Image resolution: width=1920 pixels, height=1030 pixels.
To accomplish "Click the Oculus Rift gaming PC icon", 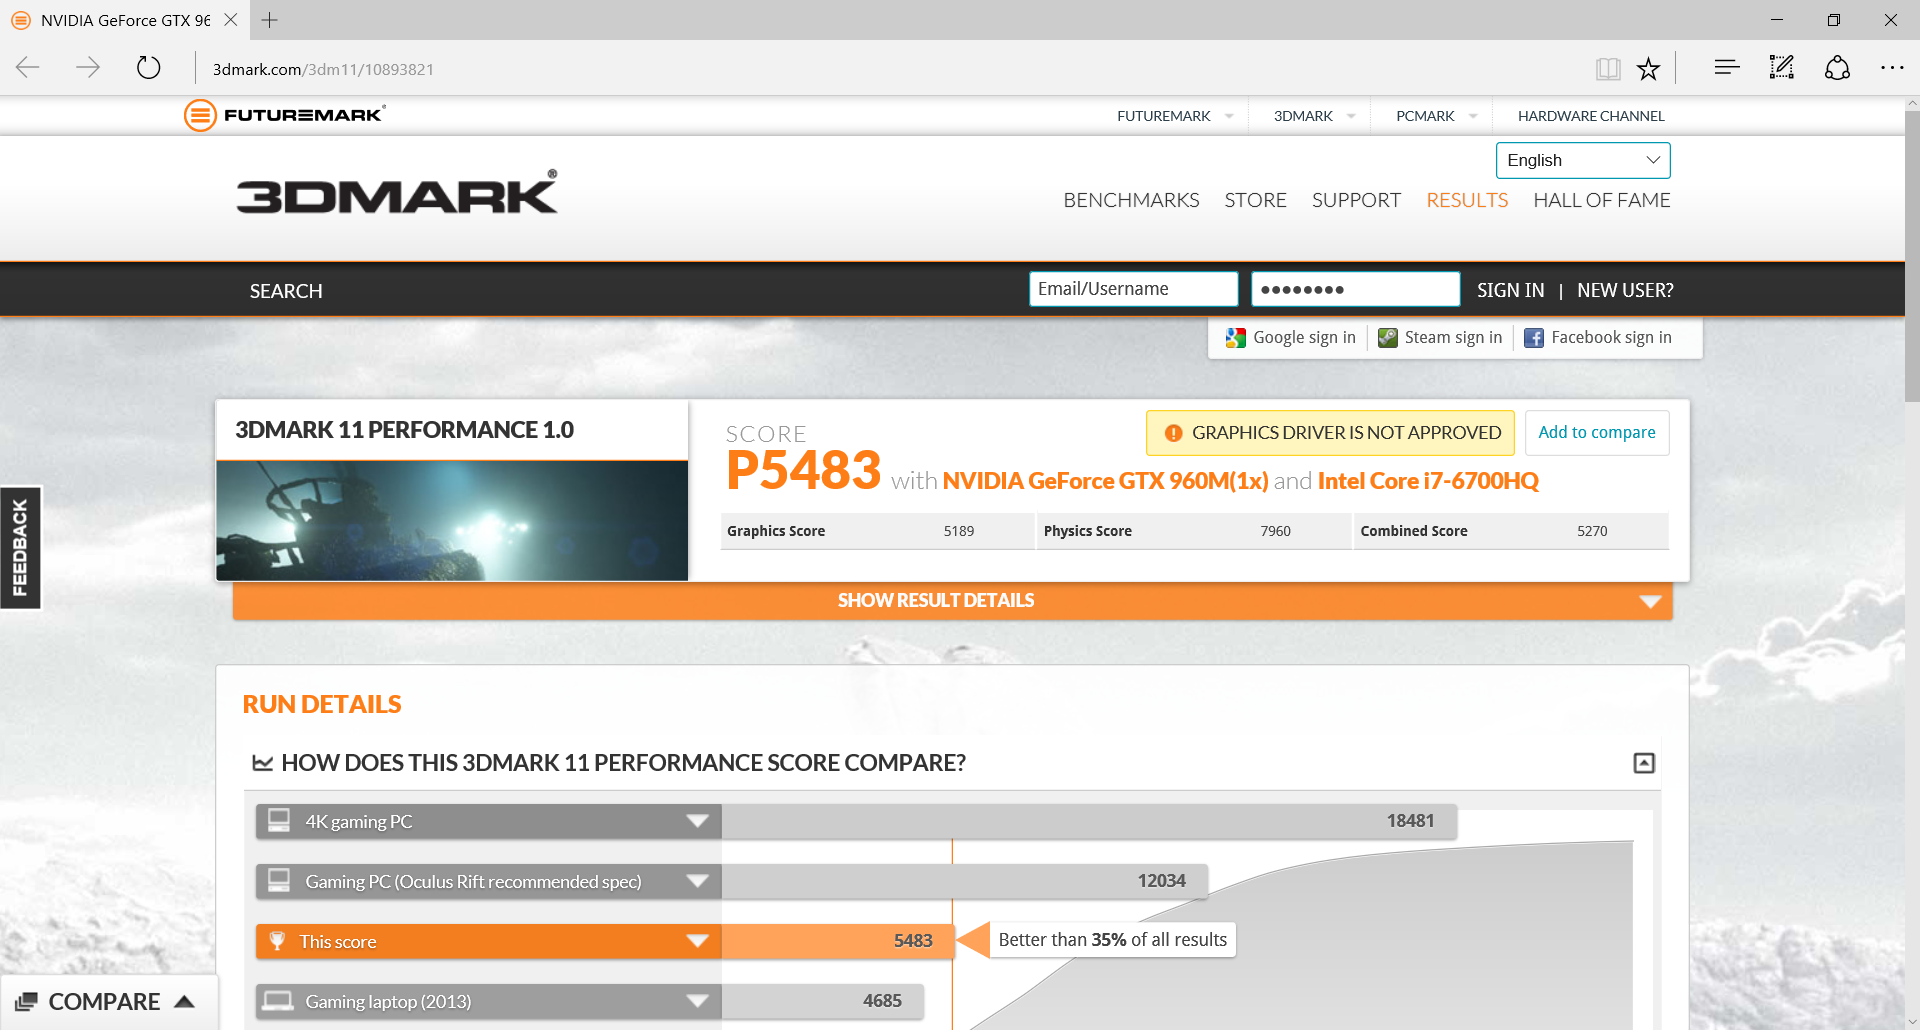I will pyautogui.click(x=279, y=881).
